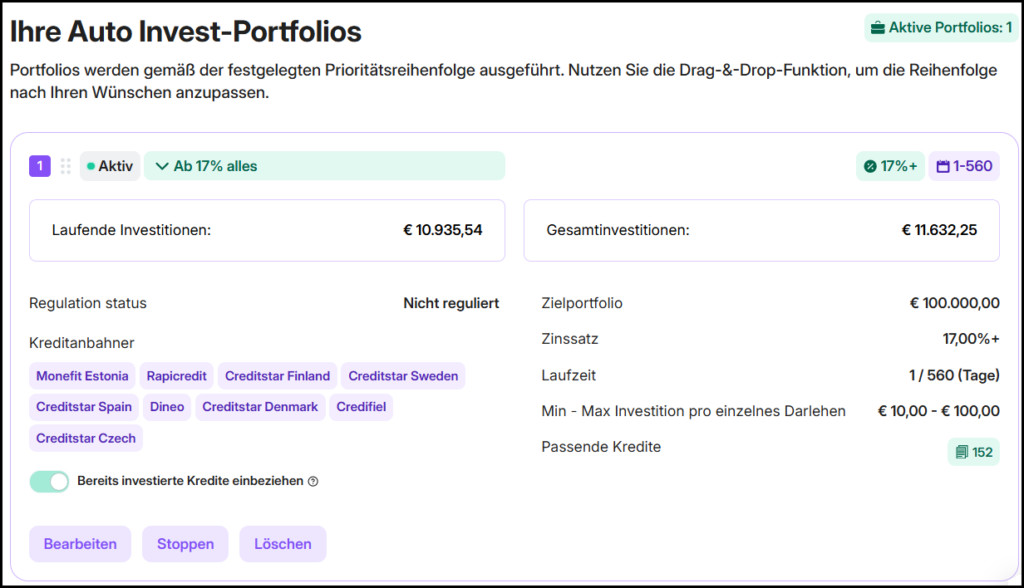Click the Creditstar Finland tag
Screen dimensions: 1024x588
click(x=277, y=376)
